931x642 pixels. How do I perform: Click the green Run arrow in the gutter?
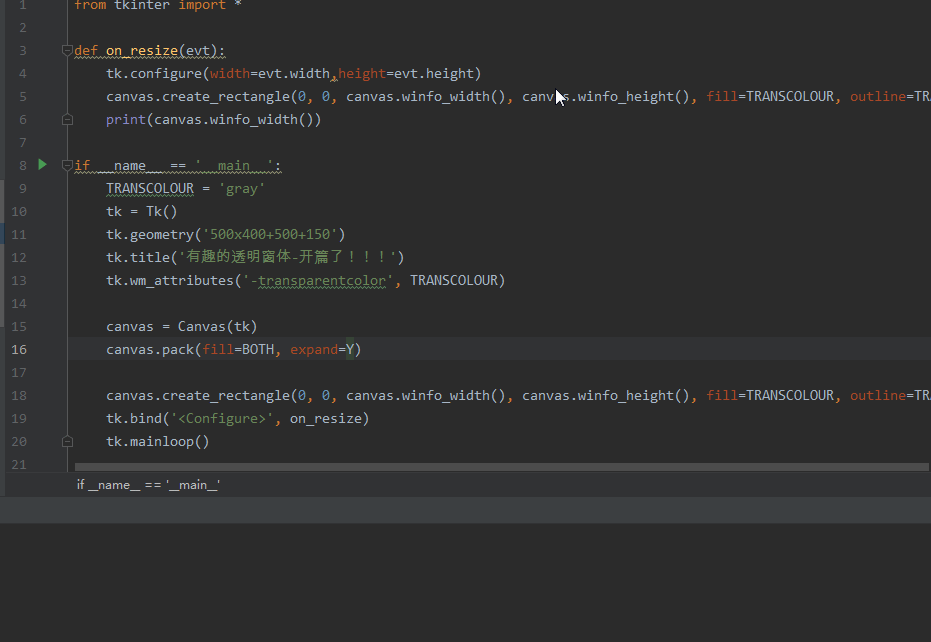point(42,164)
